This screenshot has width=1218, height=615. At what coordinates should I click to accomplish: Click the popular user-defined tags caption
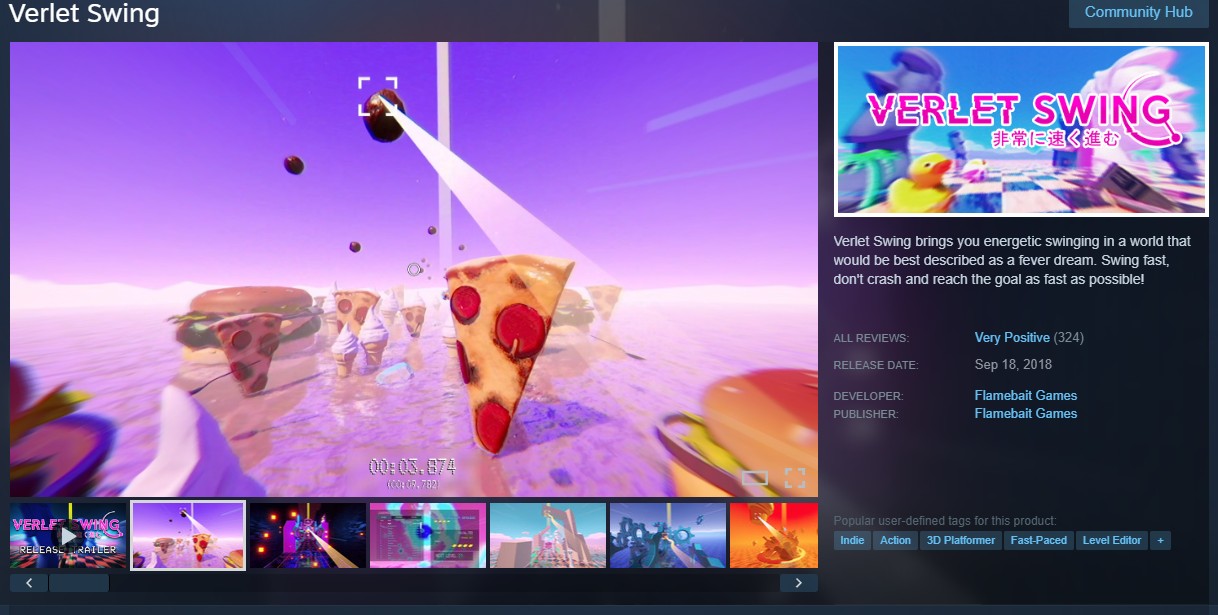coord(945,521)
